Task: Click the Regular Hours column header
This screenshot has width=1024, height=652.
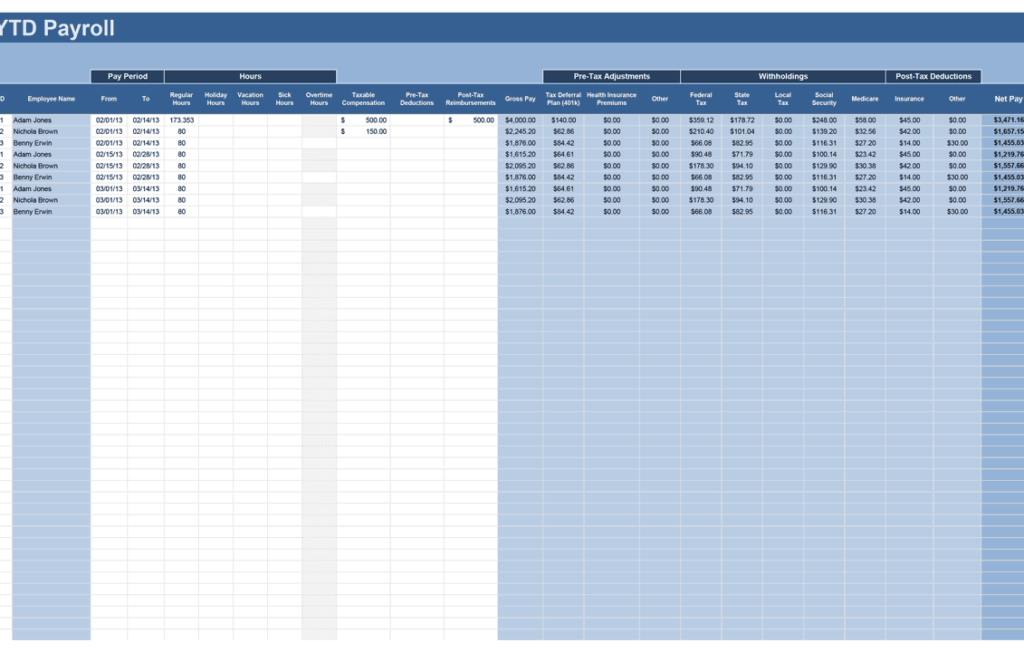Action: tap(181, 98)
